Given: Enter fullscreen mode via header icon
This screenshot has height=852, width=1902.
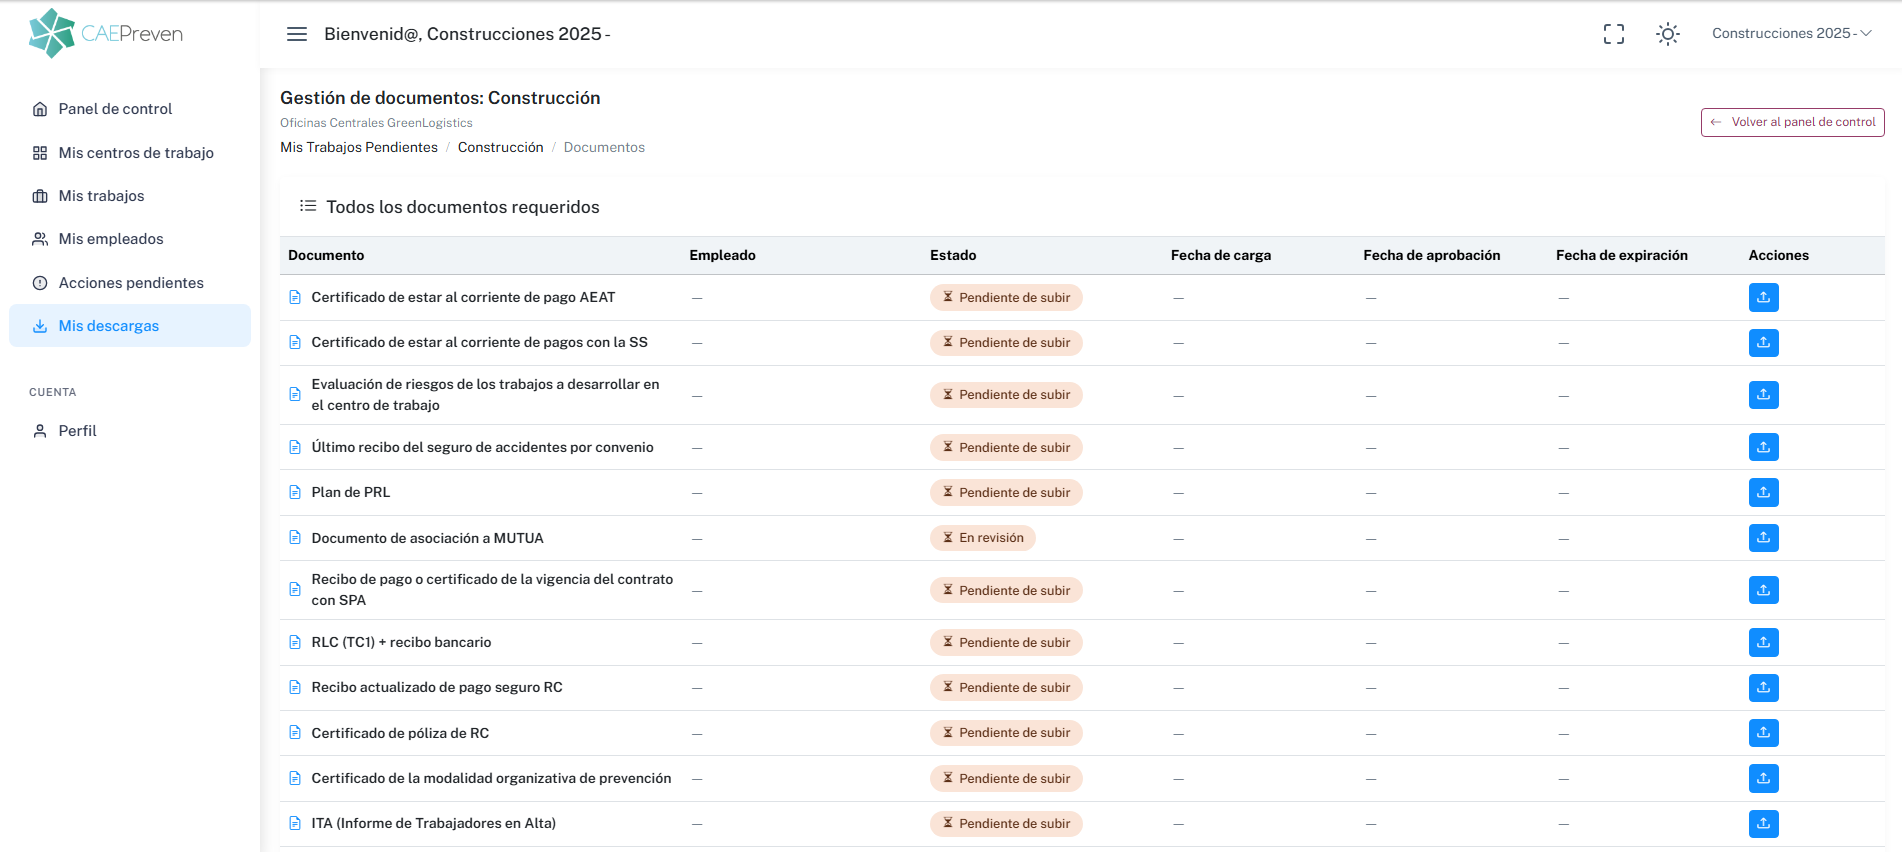Looking at the screenshot, I should coord(1614,34).
